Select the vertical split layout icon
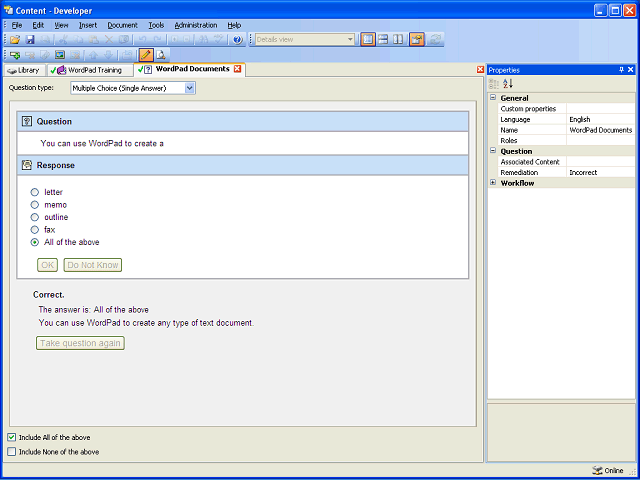640x480 pixels. pyautogui.click(x=398, y=40)
